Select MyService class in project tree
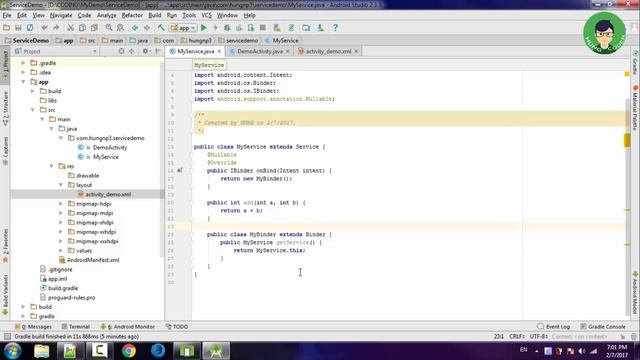640x360 pixels. (106, 157)
